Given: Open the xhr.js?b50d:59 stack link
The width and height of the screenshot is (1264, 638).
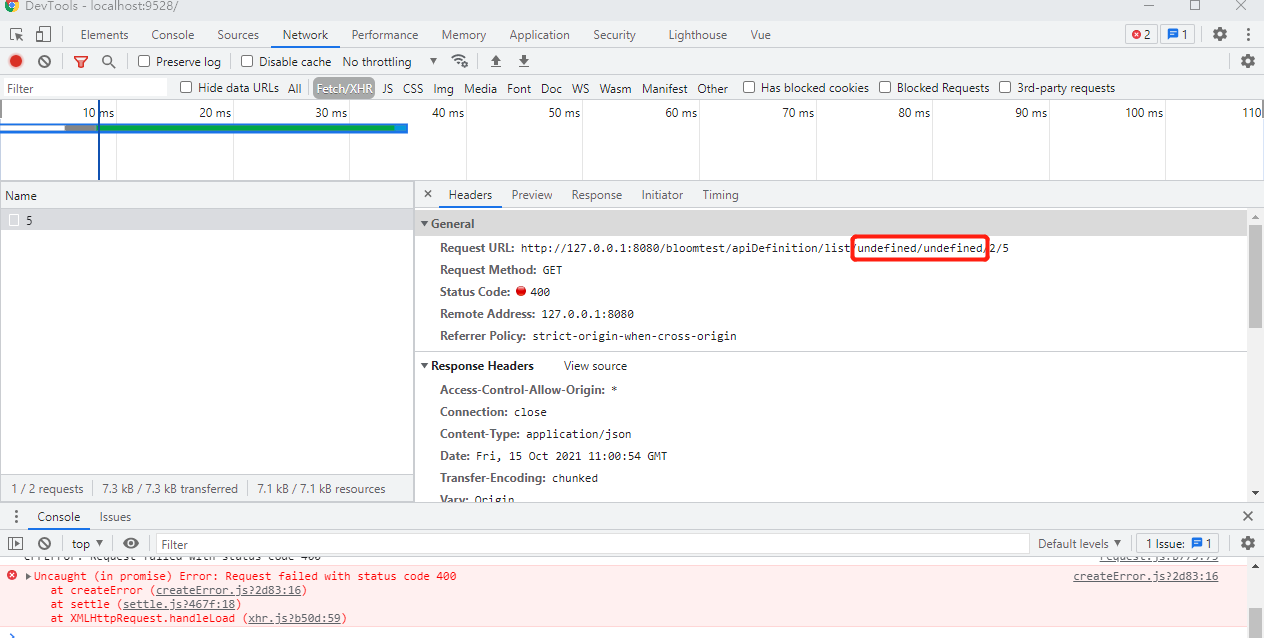Looking at the screenshot, I should coord(295,618).
